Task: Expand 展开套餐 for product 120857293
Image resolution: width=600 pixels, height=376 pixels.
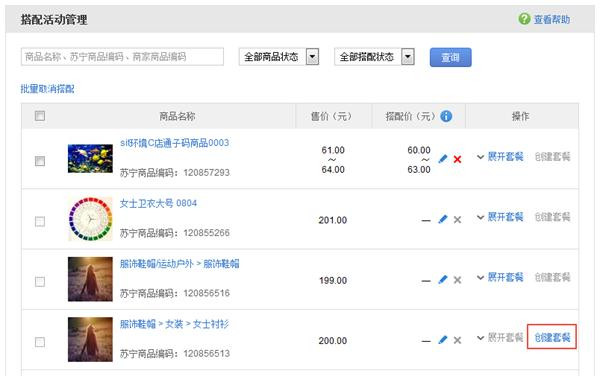Action: coord(500,157)
